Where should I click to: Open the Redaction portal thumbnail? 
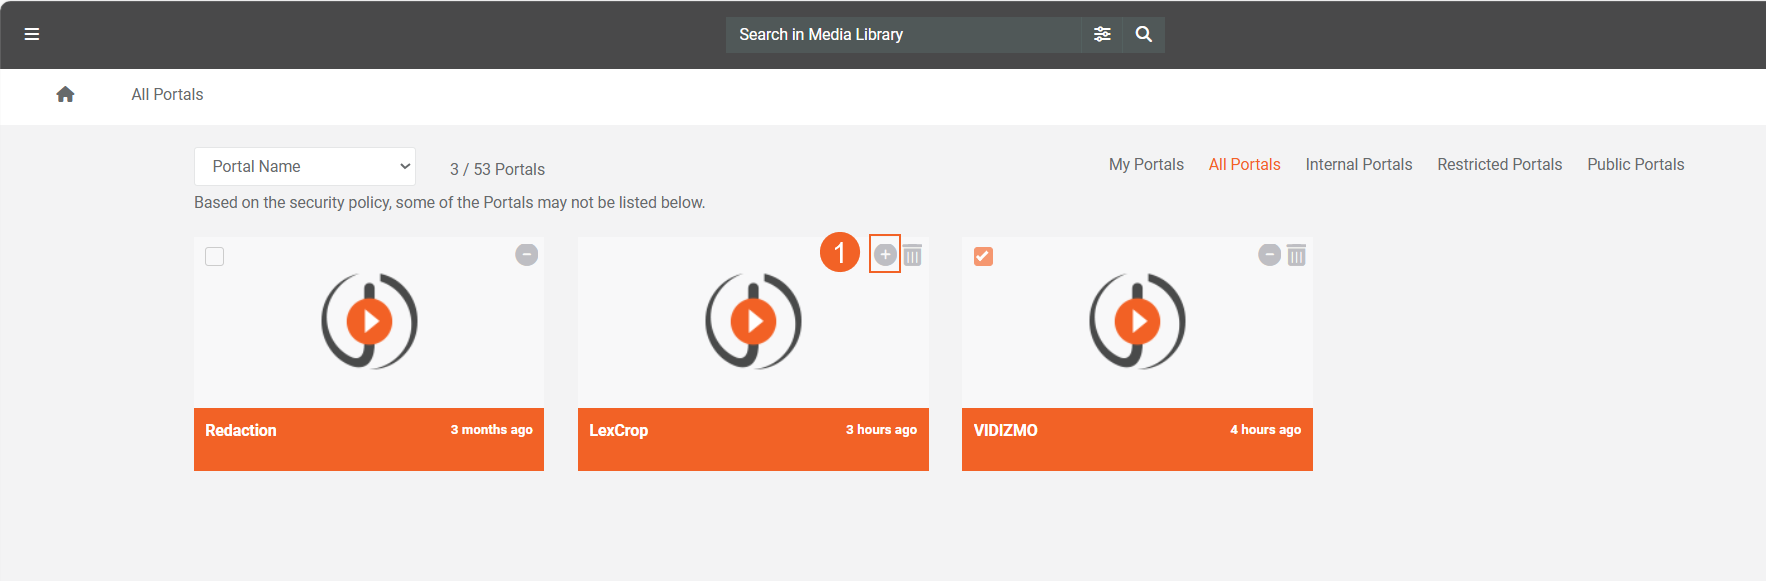[369, 322]
